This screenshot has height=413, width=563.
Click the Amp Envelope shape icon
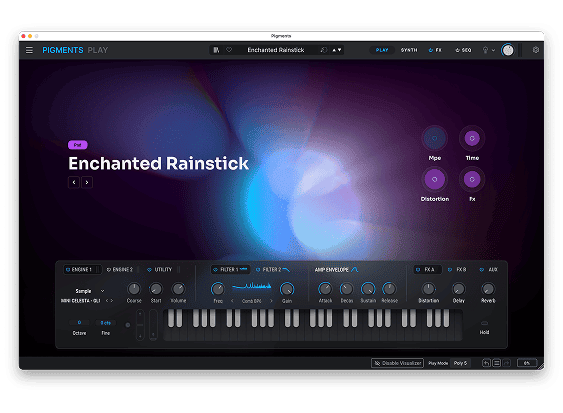click(354, 269)
